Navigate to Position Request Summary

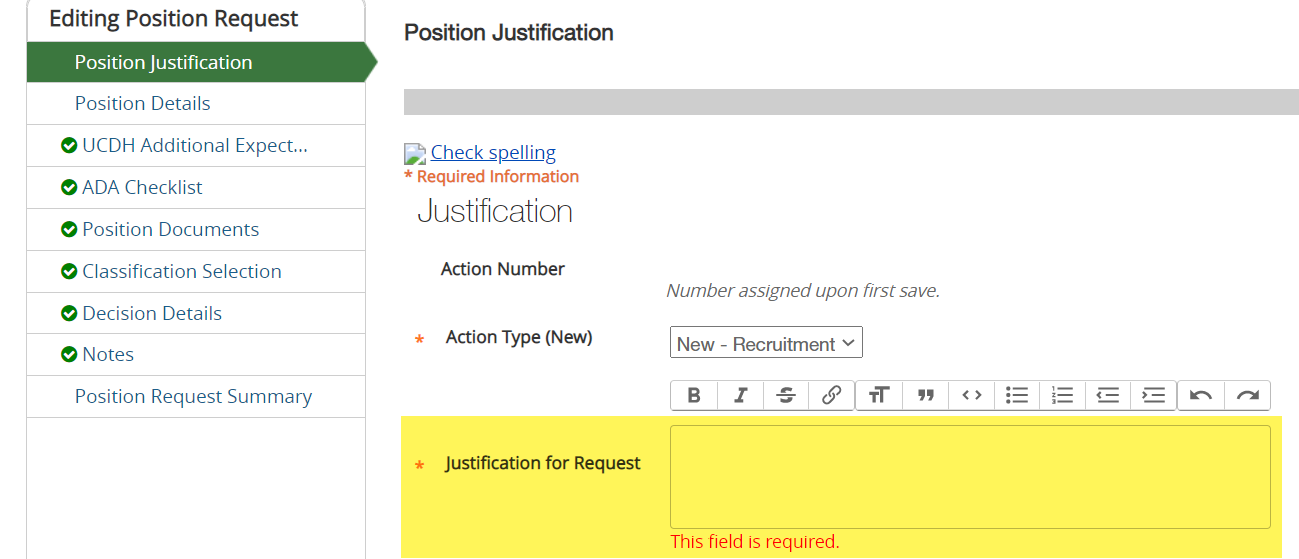coord(193,397)
